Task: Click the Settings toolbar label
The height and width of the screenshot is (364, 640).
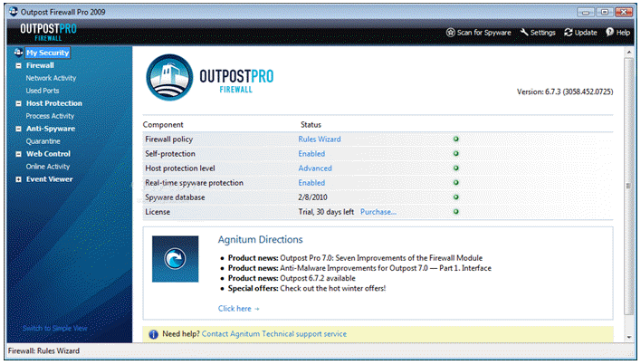Action: click(542, 32)
